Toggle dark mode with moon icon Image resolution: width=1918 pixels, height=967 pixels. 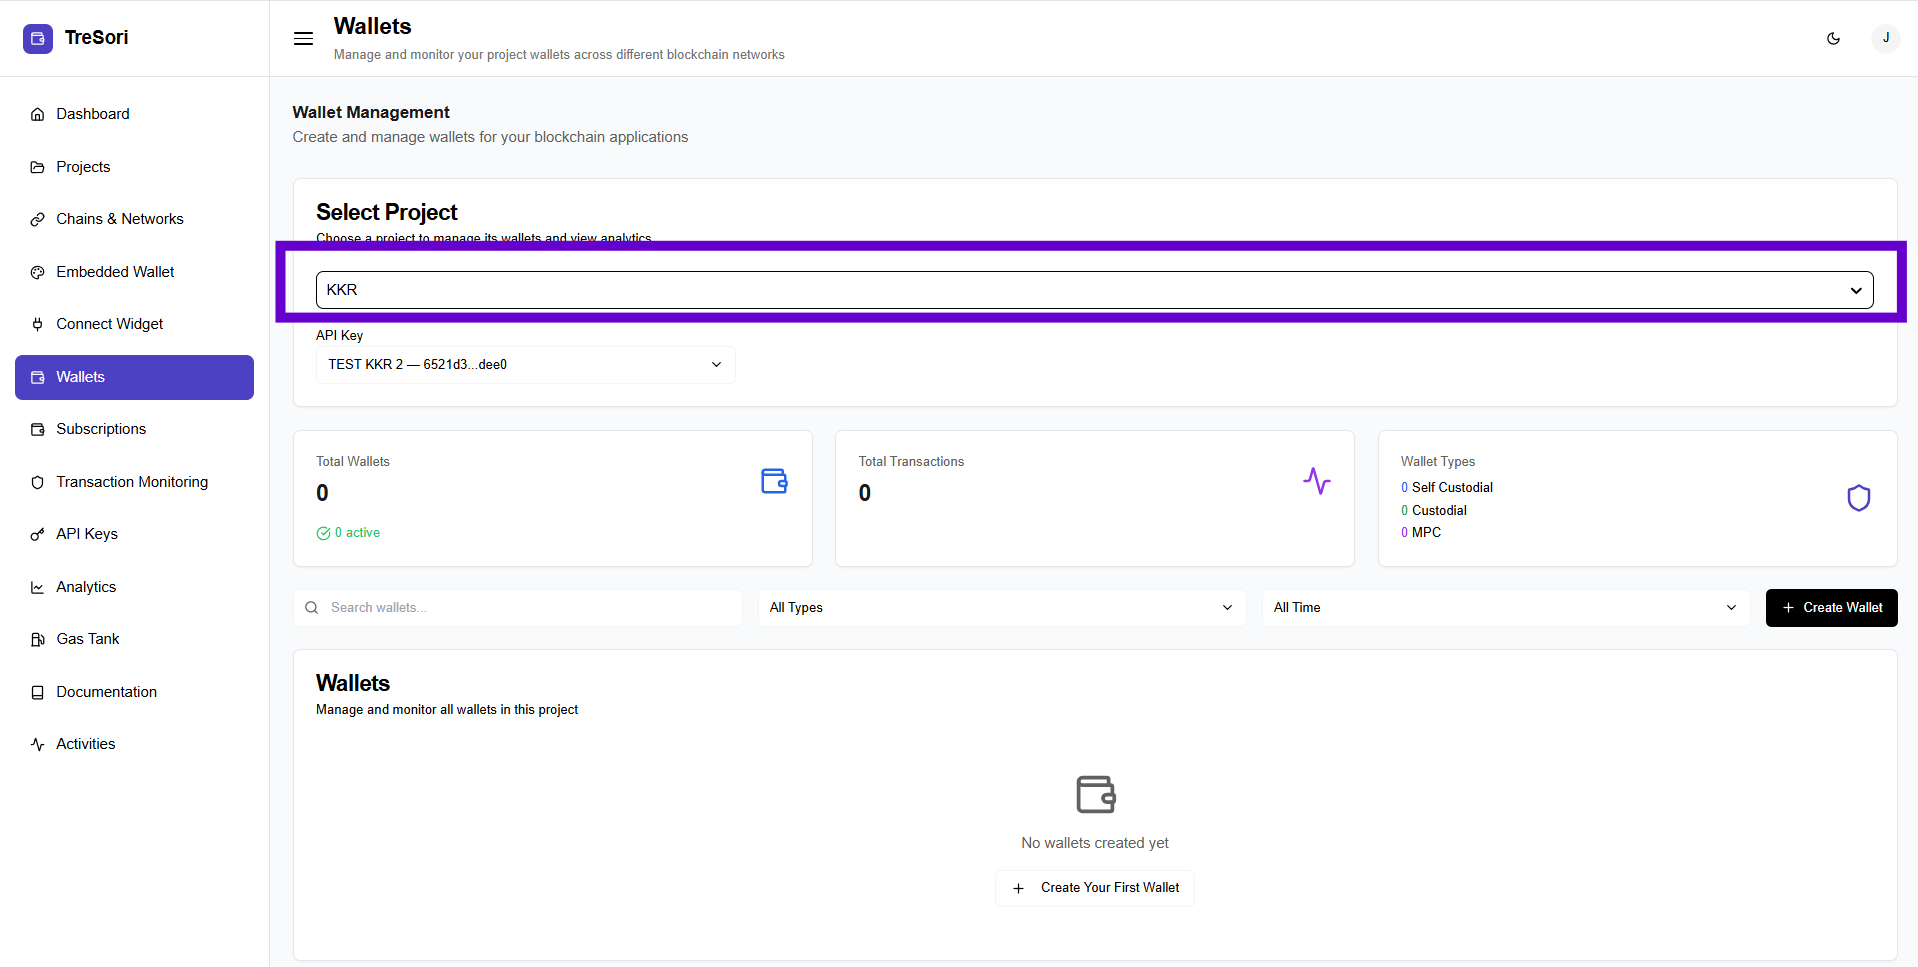click(1833, 39)
